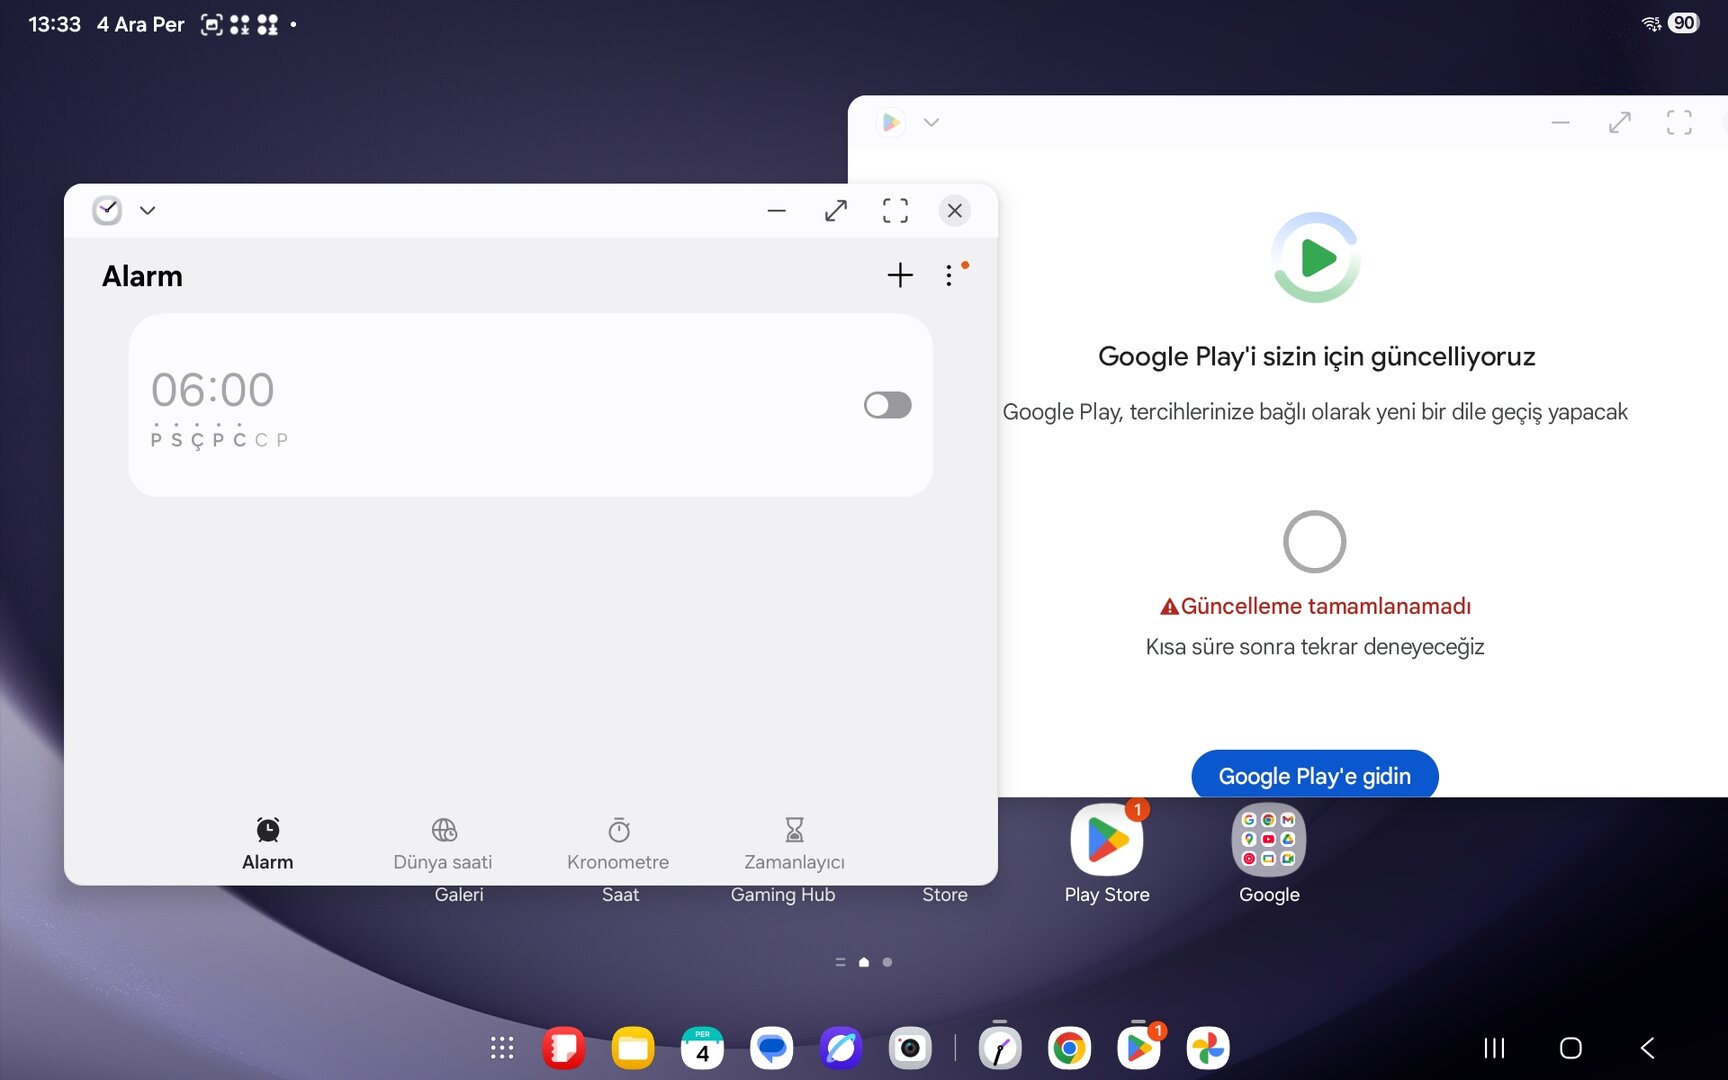The image size is (1728, 1080).
Task: Go to the second home screen page dot
Action: click(887, 962)
